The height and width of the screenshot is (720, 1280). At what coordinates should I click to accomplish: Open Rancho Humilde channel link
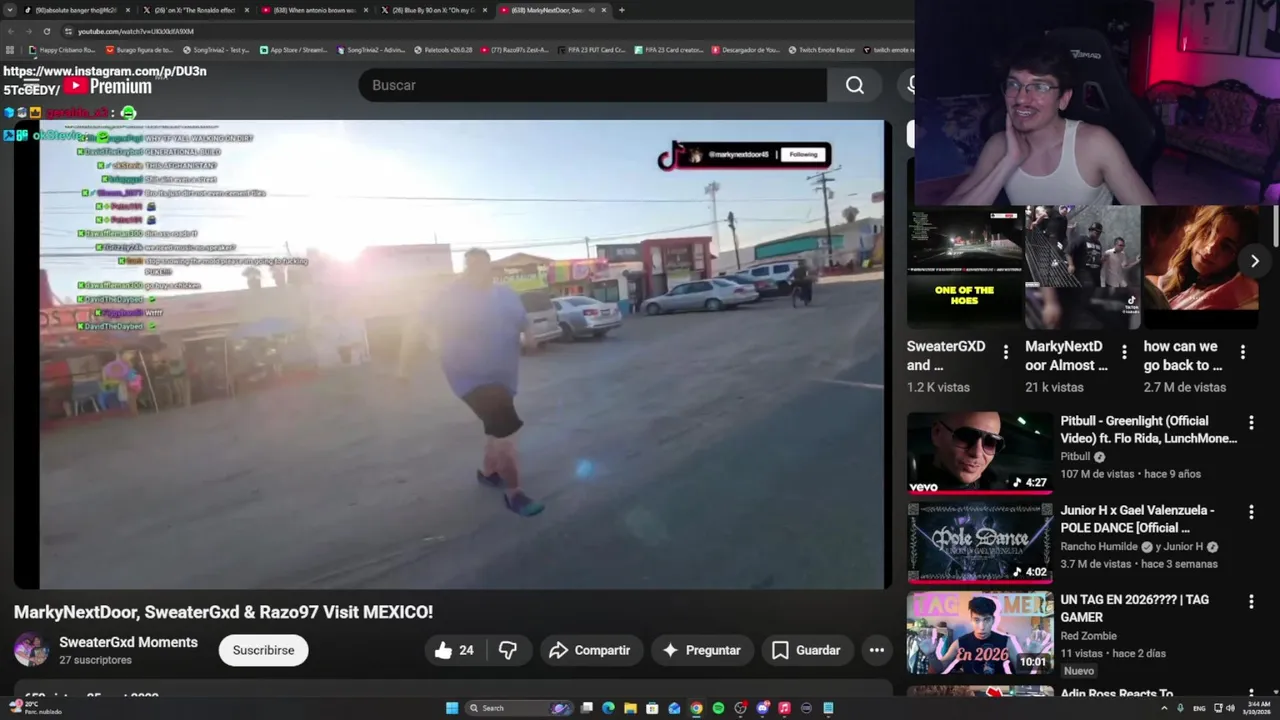pyautogui.click(x=1099, y=546)
